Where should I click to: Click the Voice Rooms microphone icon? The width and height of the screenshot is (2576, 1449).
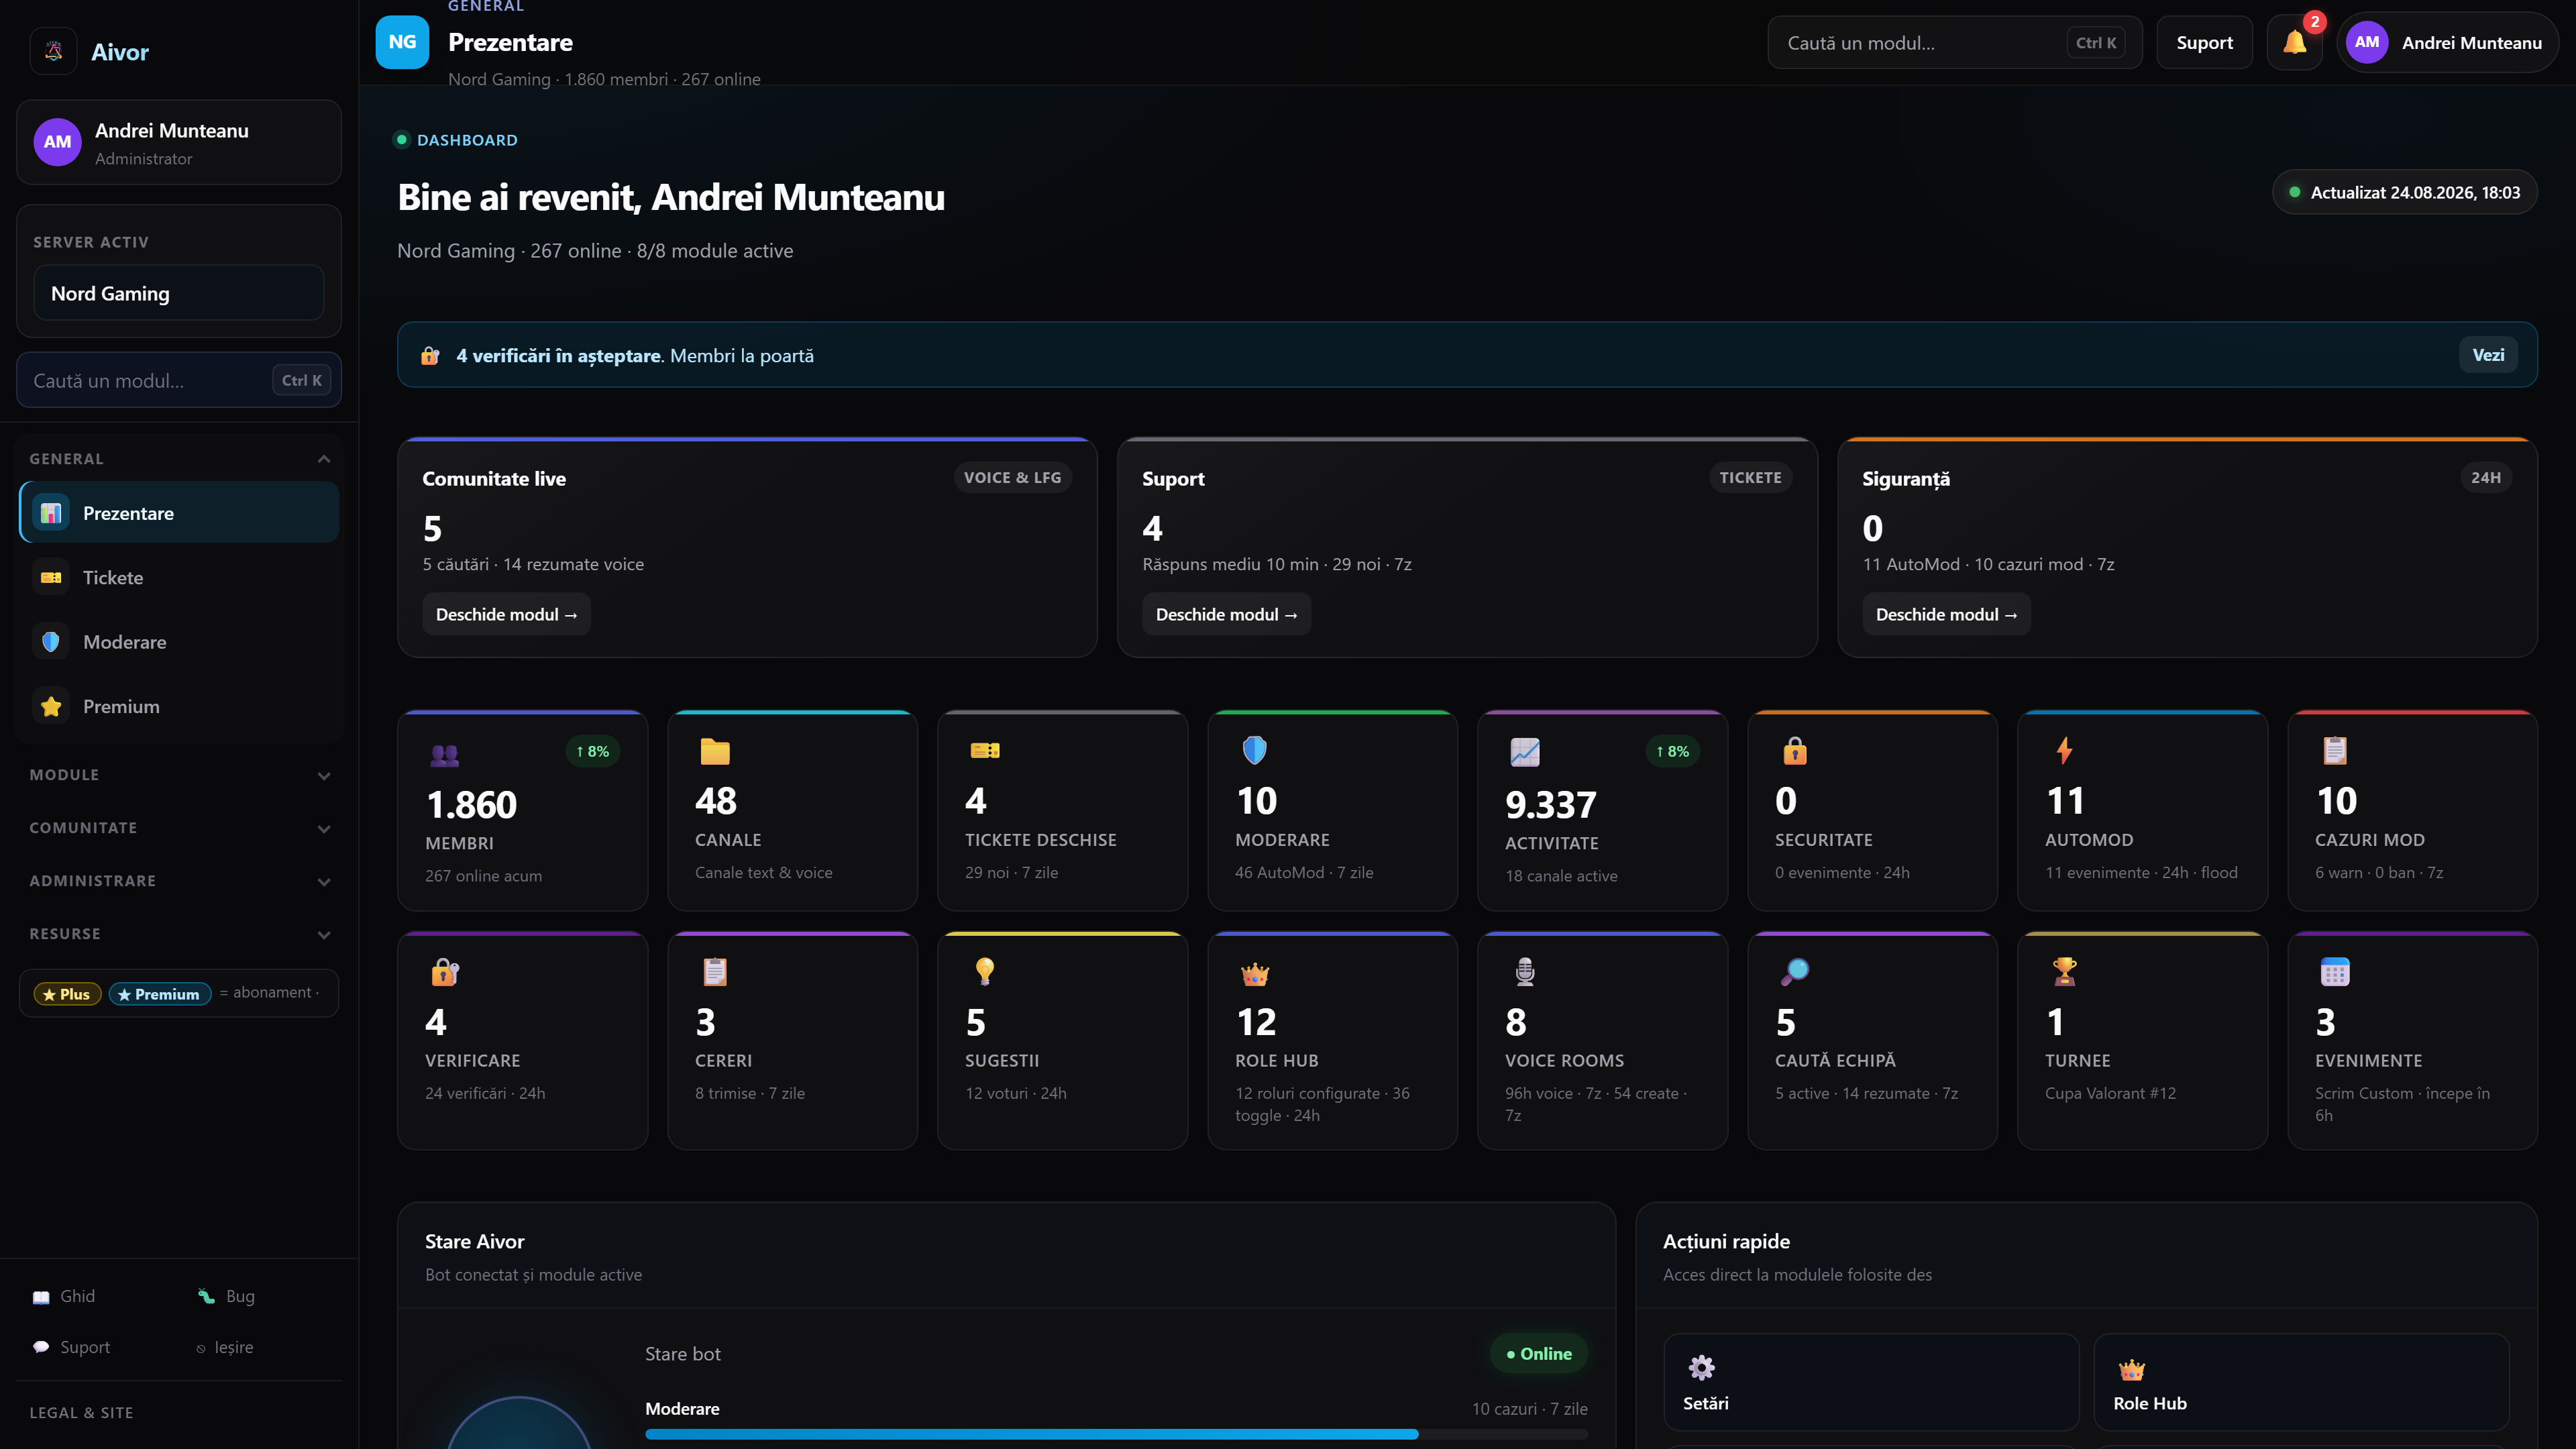pyautogui.click(x=1525, y=971)
